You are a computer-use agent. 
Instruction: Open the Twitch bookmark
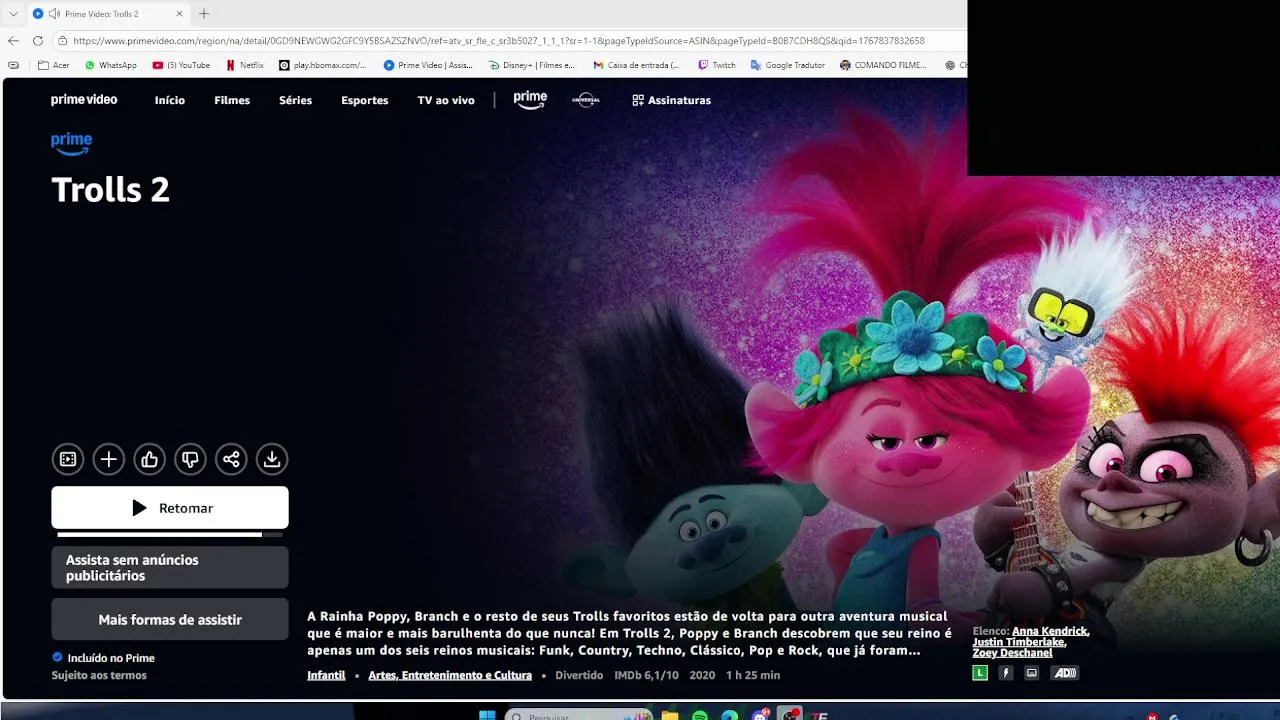[717, 65]
